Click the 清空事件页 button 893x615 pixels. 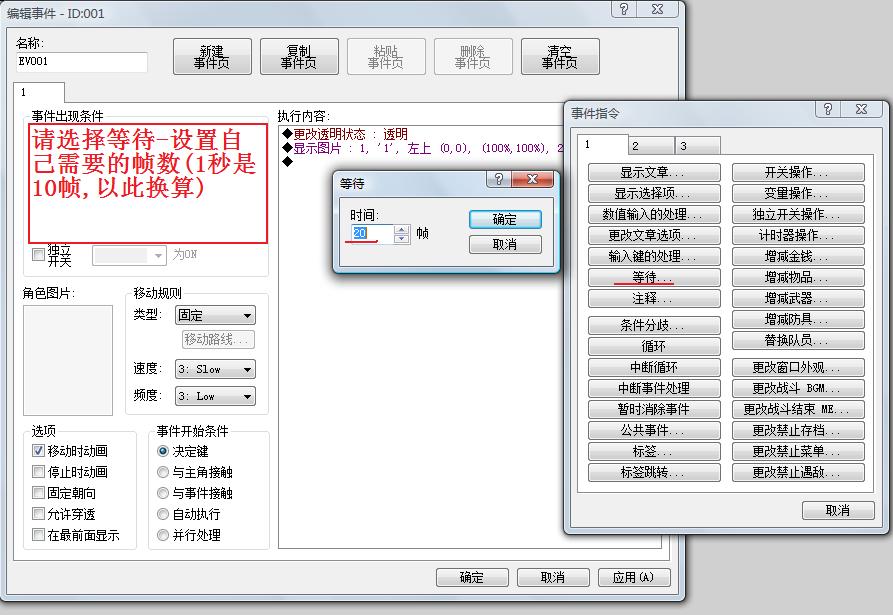click(x=560, y=57)
